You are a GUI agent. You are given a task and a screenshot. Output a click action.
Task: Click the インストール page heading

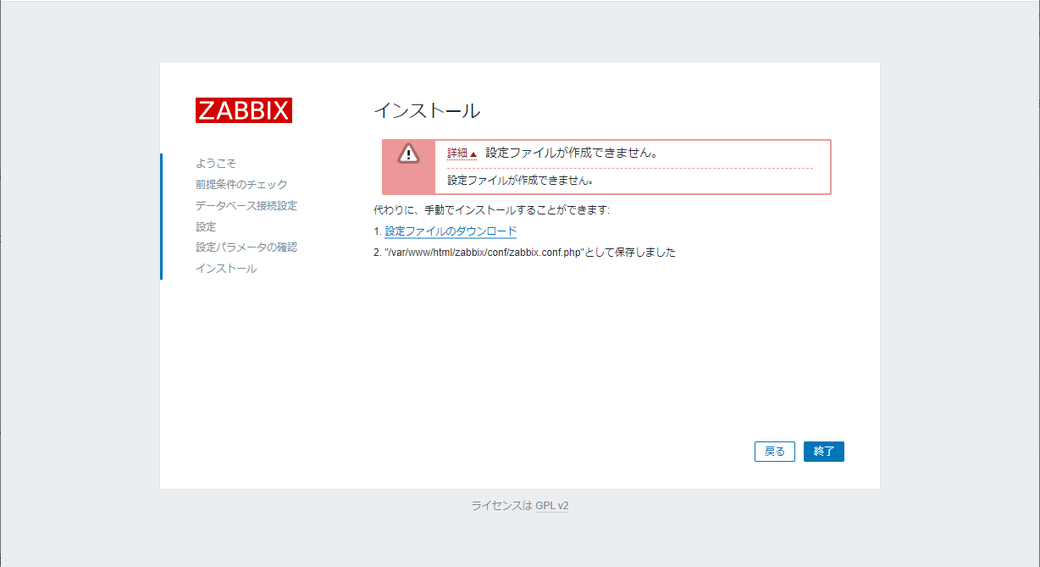[427, 111]
